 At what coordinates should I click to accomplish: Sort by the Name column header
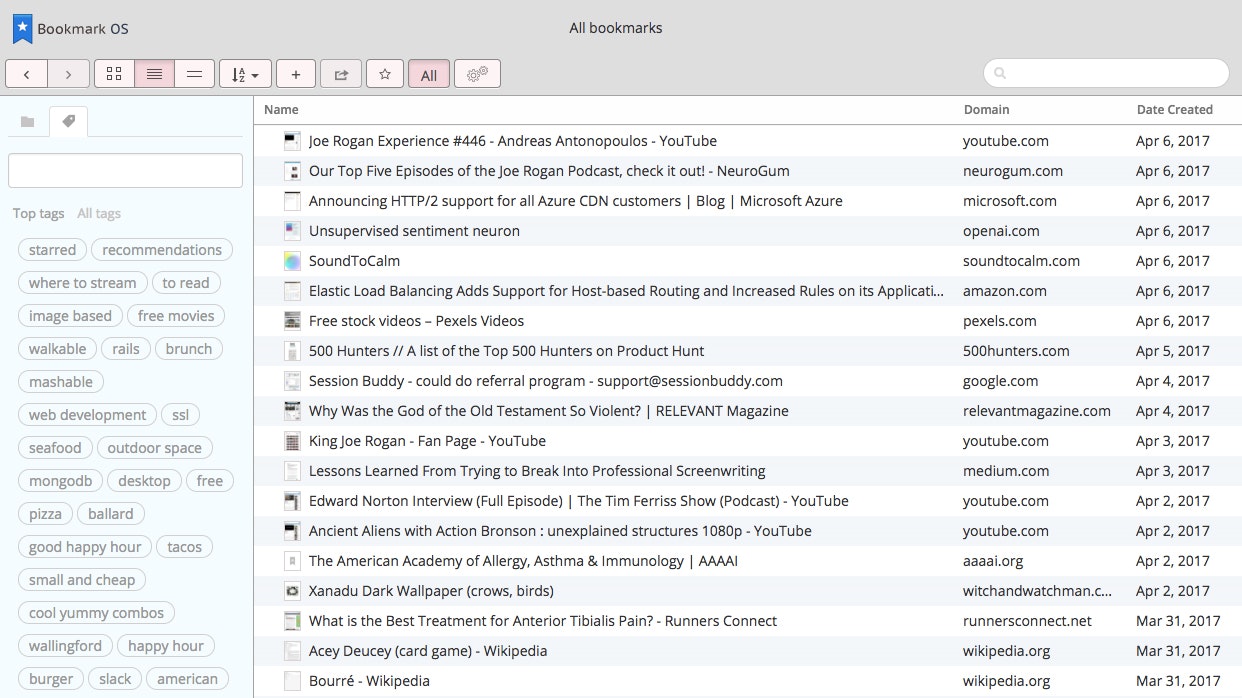coord(281,109)
